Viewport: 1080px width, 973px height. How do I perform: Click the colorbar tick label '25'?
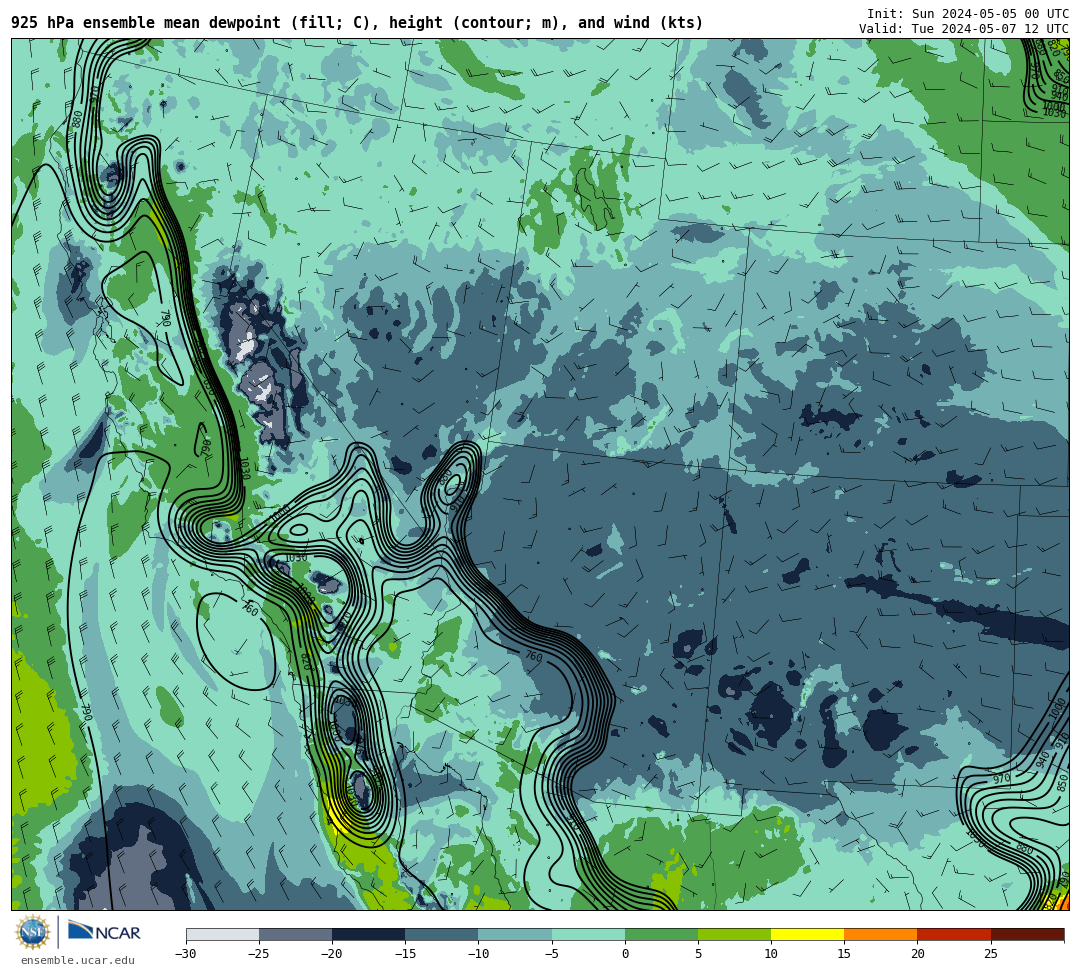(x=990, y=954)
